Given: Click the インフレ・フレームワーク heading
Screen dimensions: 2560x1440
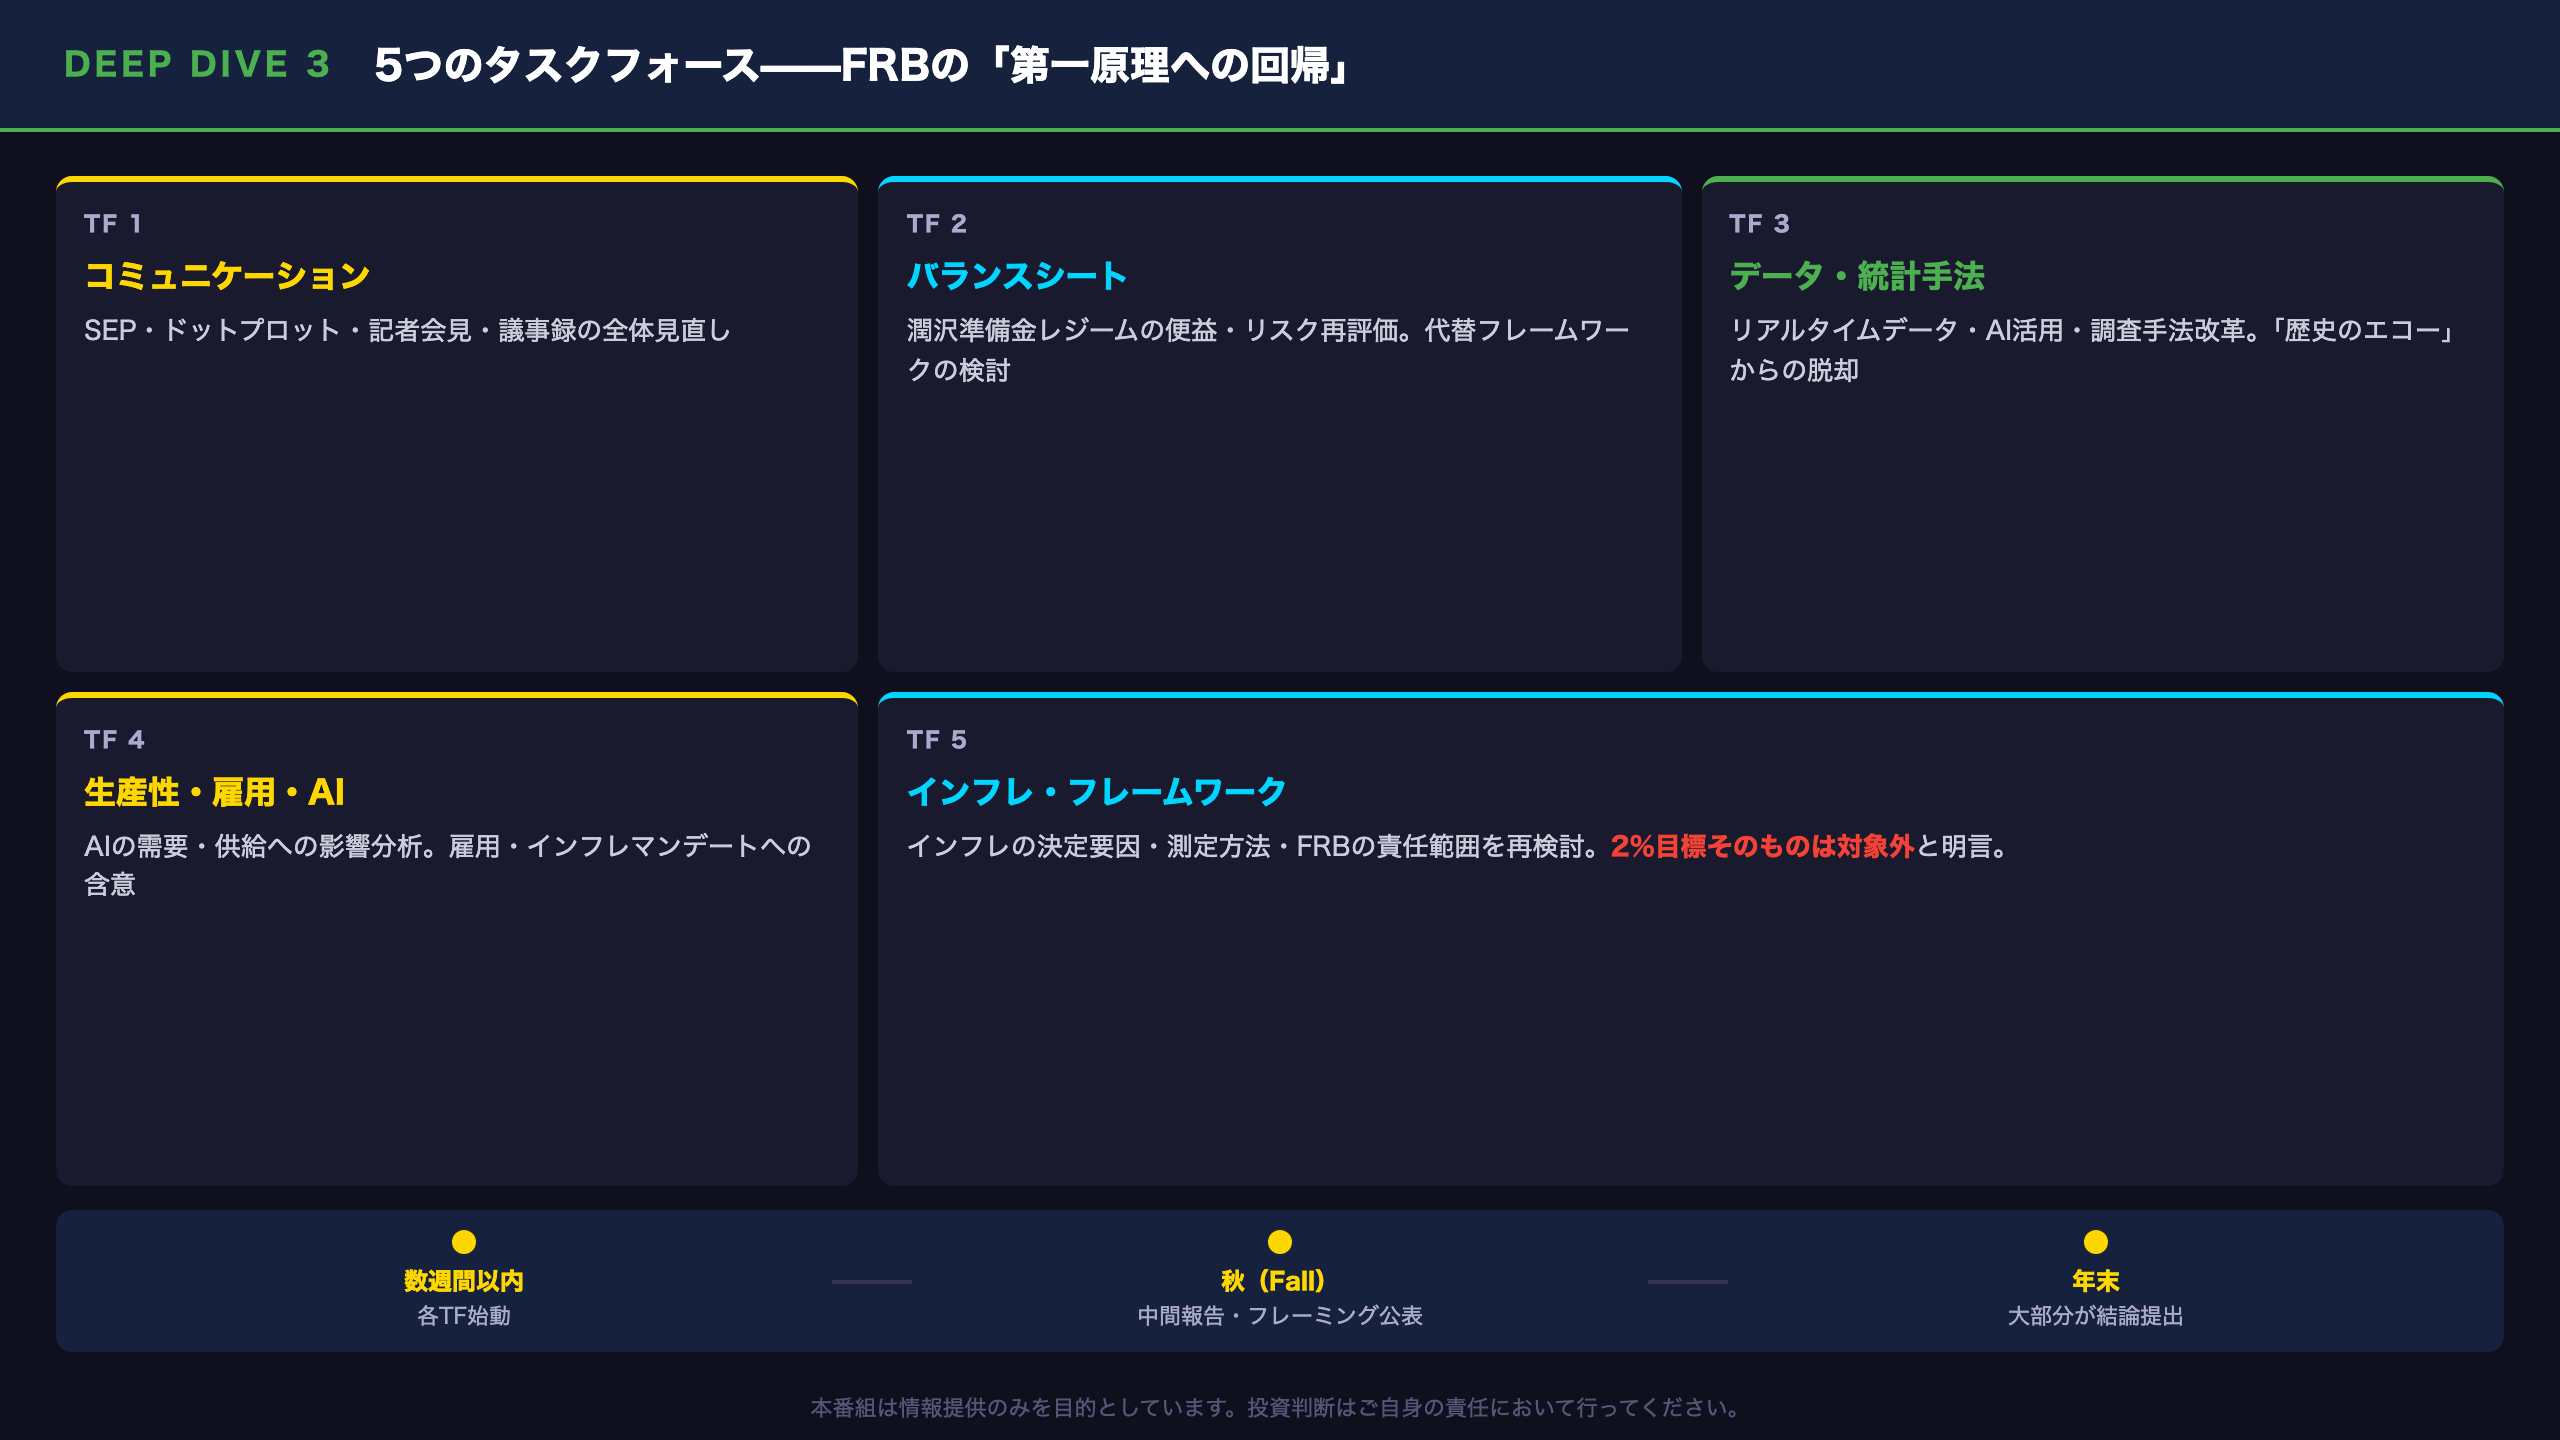Looking at the screenshot, I should point(1096,792).
